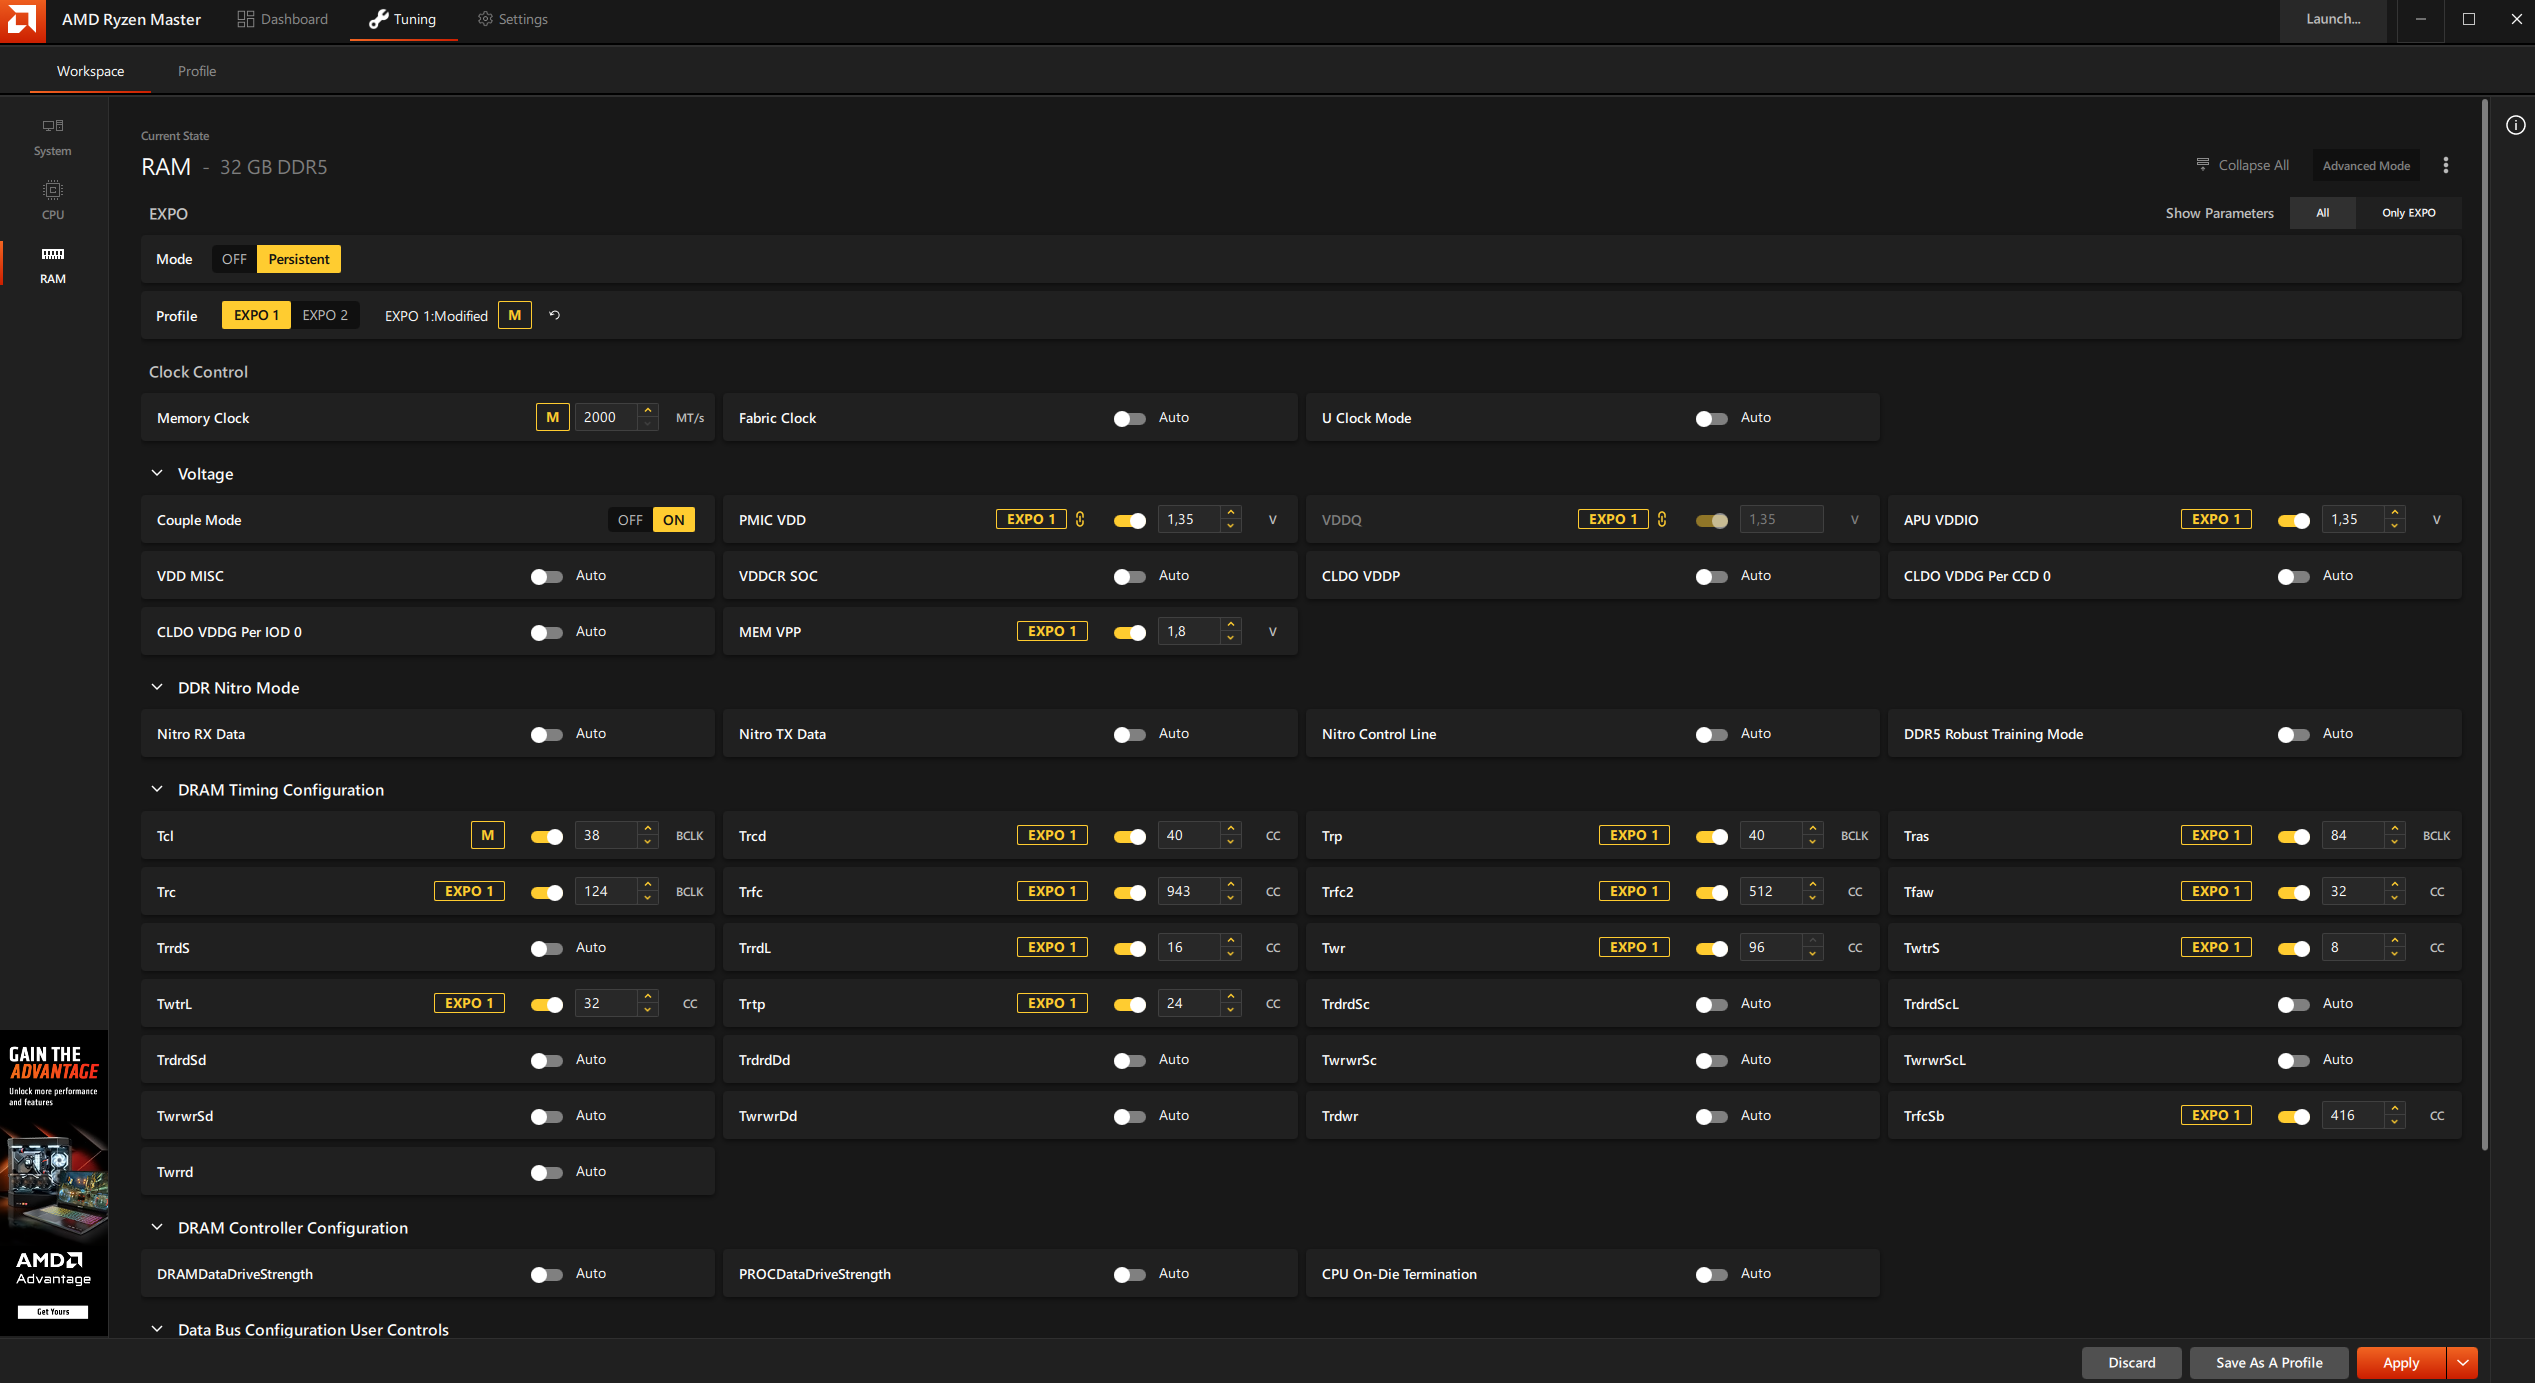Screen dimensions: 2535x1383
Task: Toggle the Fabric Clock Auto switch
Action: [1129, 418]
